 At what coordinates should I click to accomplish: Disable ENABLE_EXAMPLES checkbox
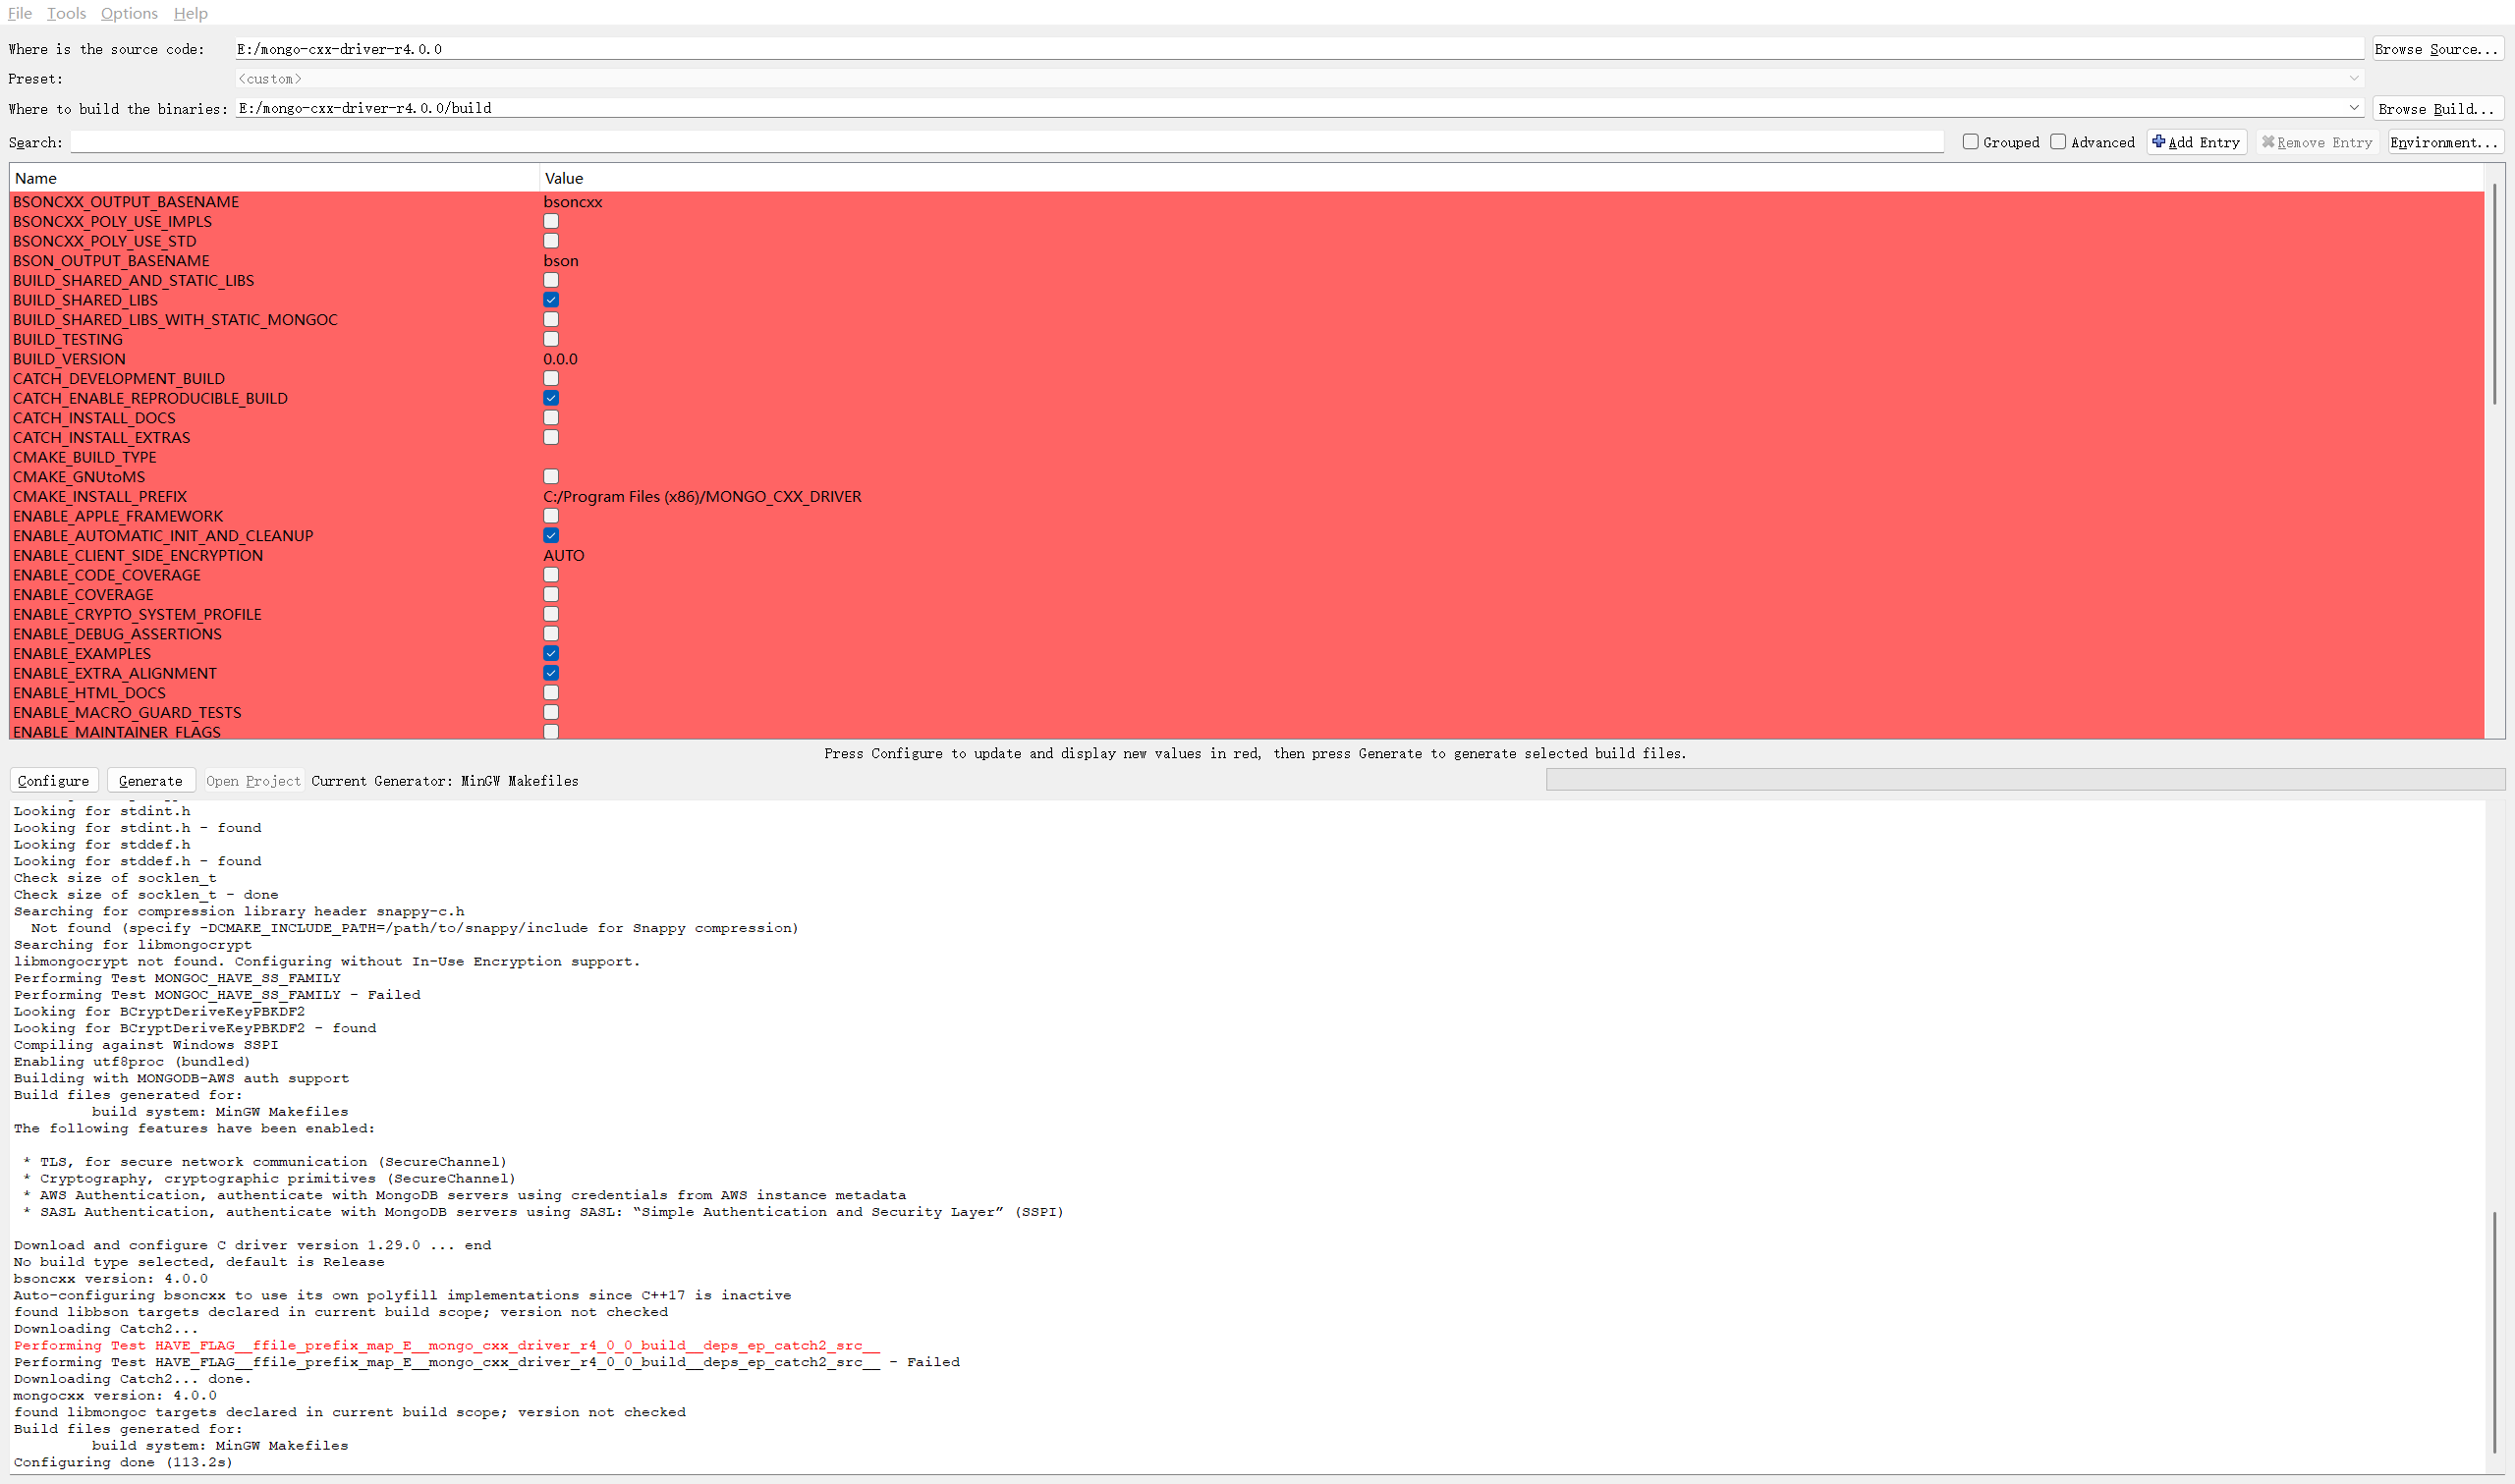point(551,653)
